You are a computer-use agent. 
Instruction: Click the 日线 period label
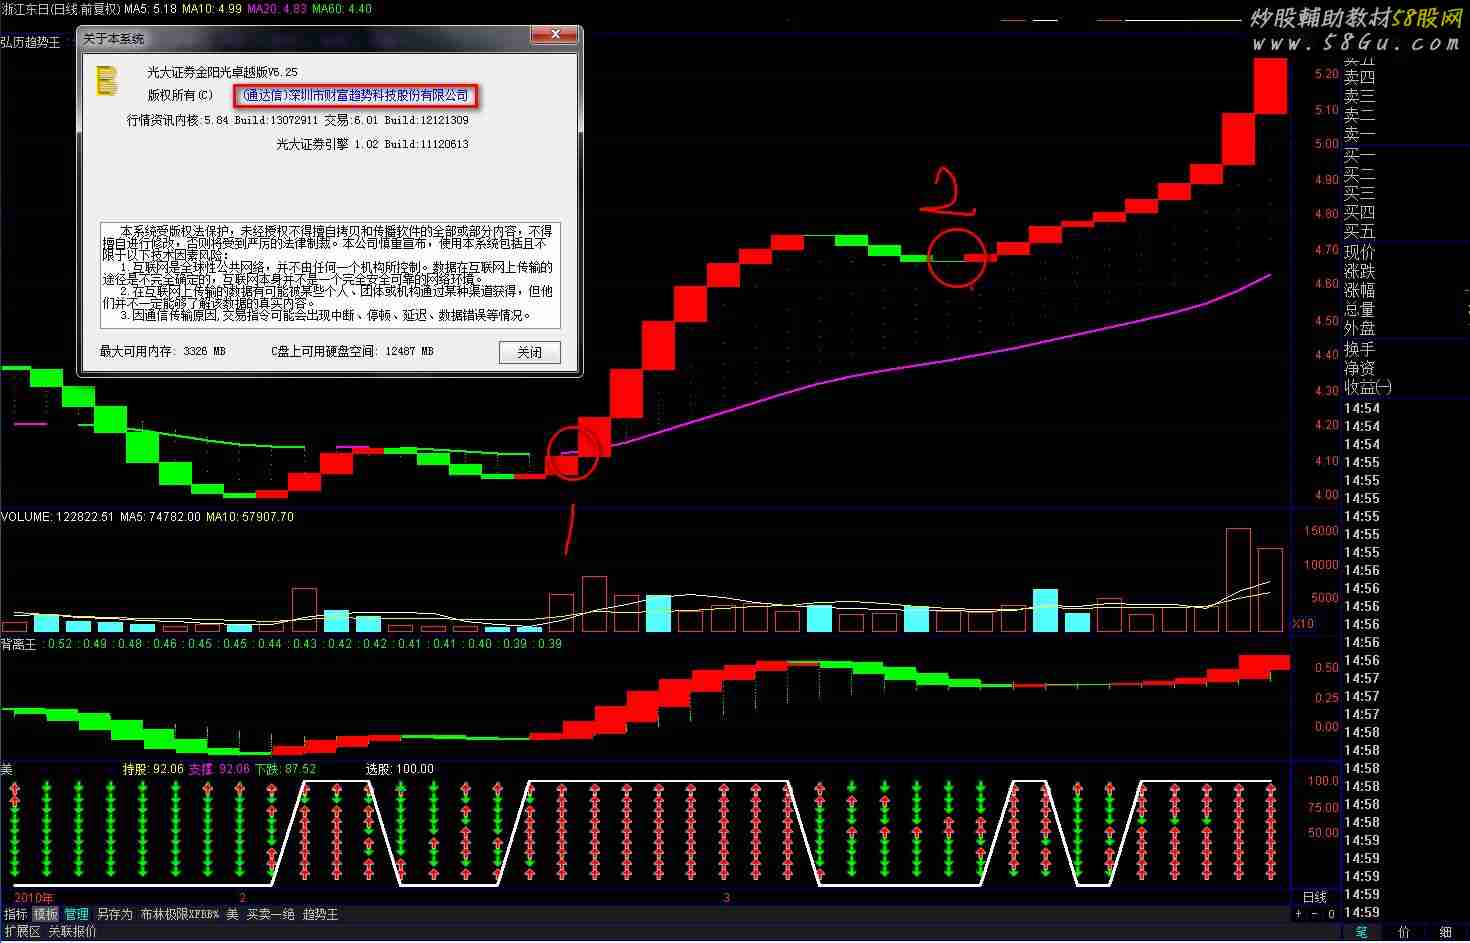coord(1314,897)
